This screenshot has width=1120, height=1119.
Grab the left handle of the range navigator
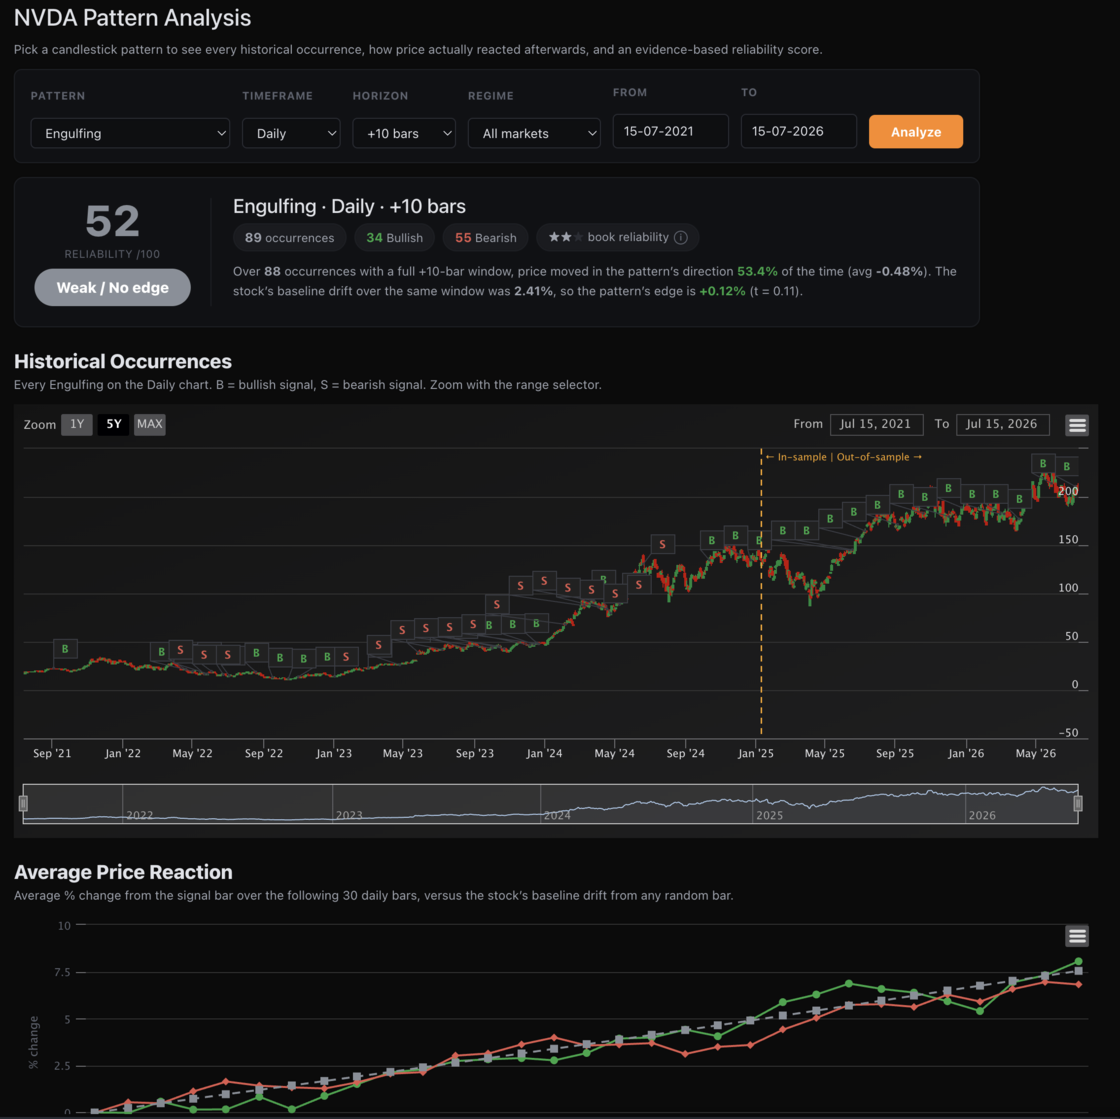coord(23,803)
